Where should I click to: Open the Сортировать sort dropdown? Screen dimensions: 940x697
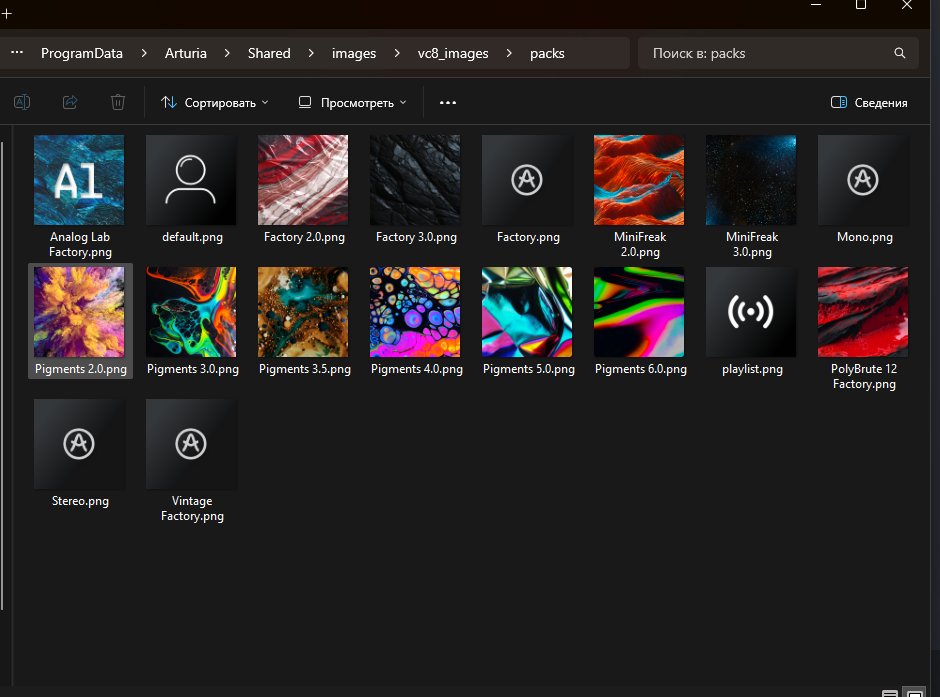tap(215, 102)
